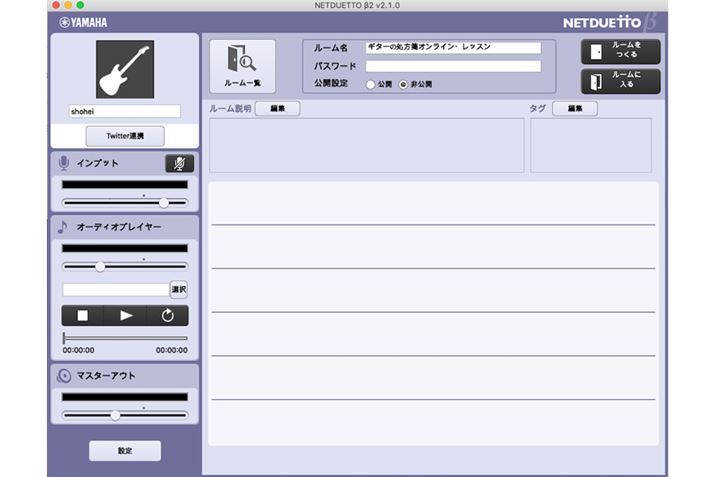Mute the microphone input
The image size is (715, 477).
179,163
